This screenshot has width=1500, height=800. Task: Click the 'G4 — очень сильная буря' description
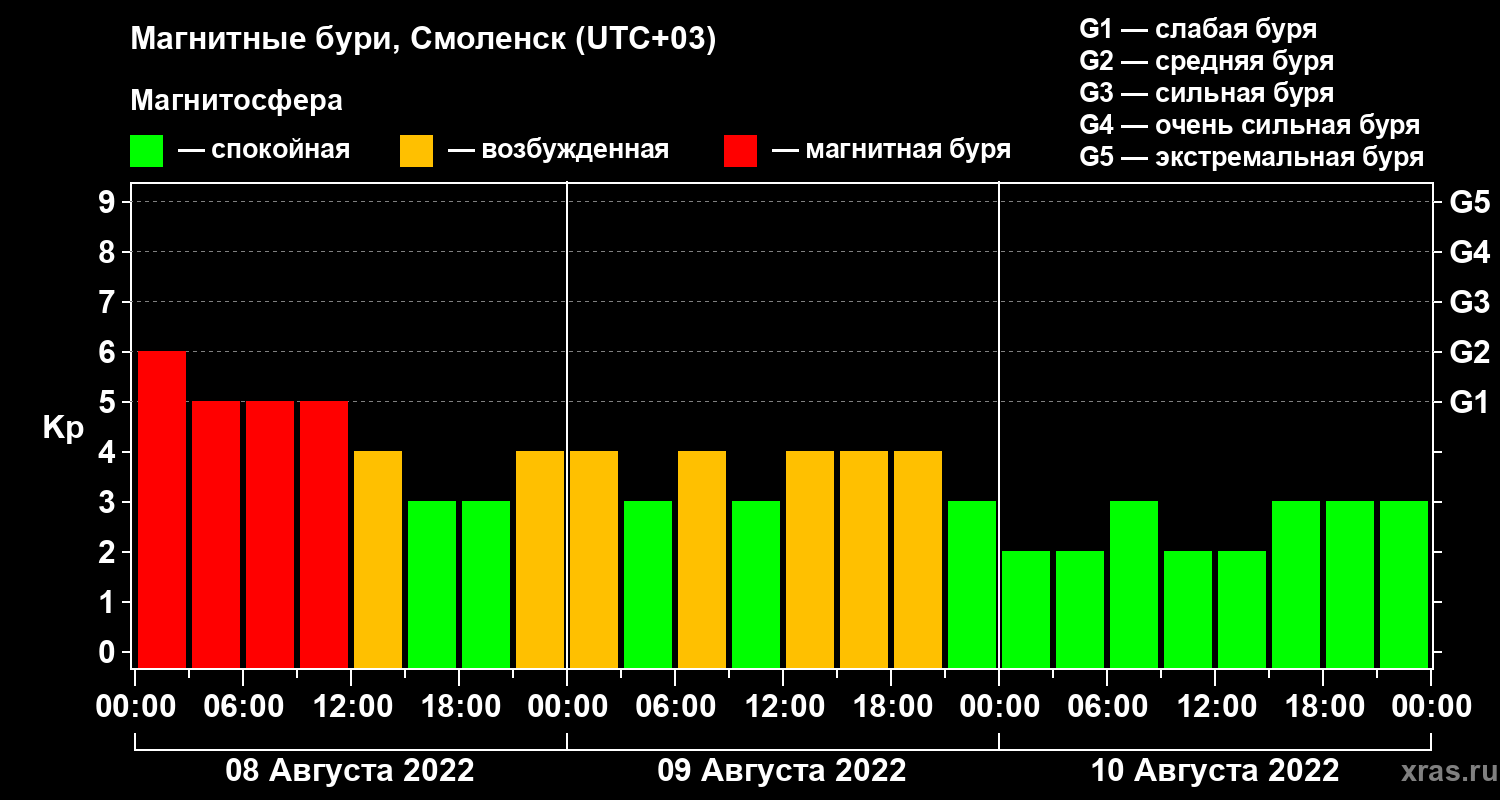1250,125
